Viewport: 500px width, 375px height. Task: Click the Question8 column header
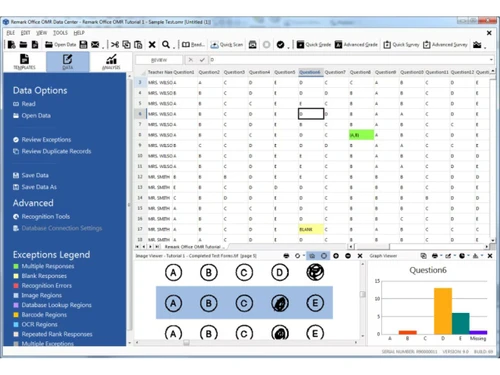click(x=361, y=72)
